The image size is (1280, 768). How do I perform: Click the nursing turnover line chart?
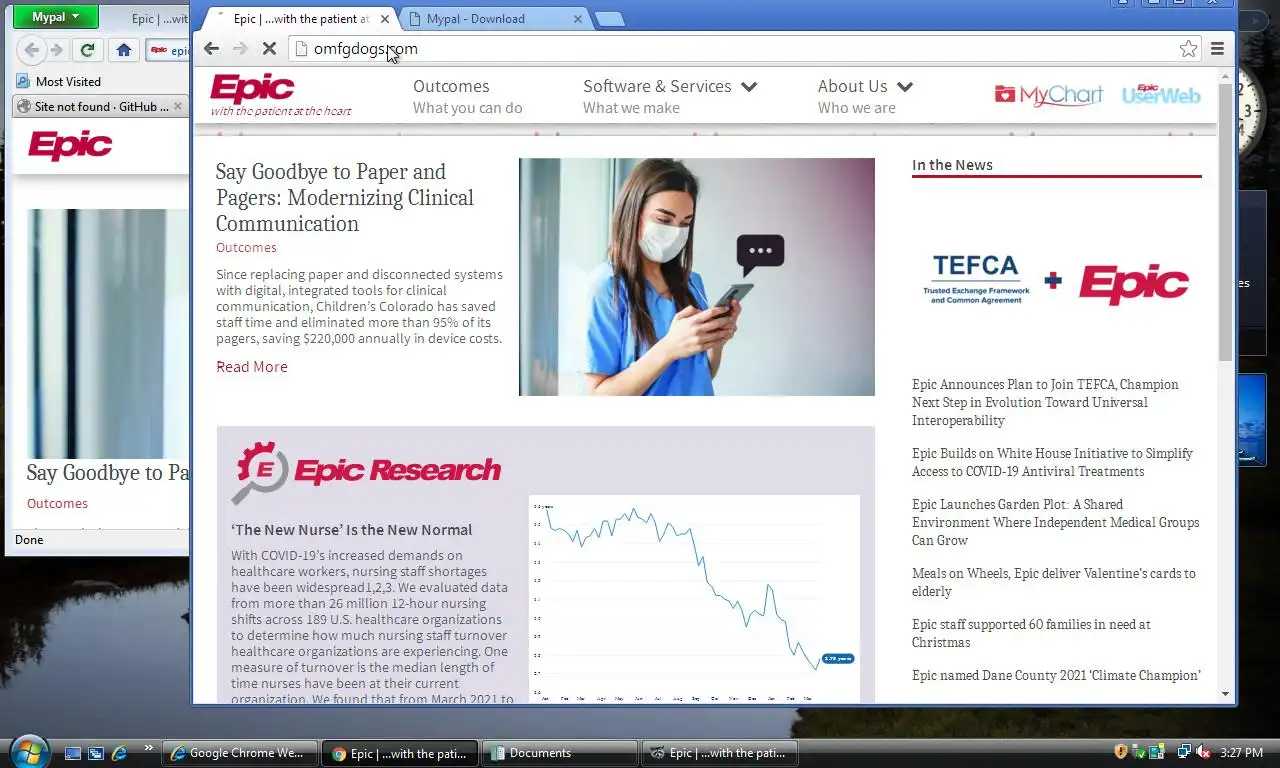(x=694, y=598)
